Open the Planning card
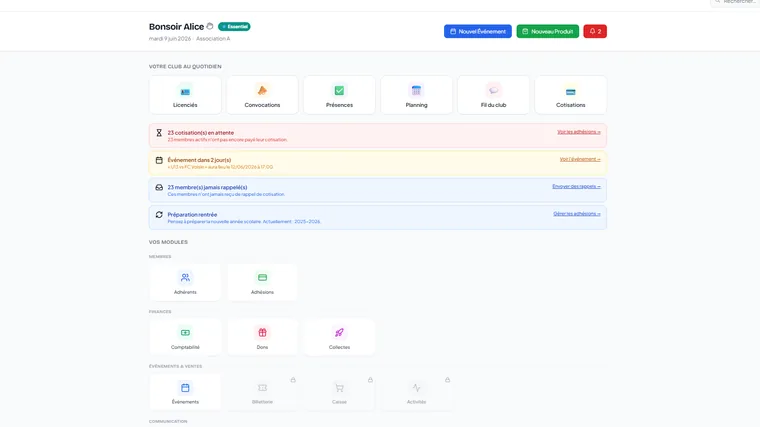Viewport: 760px width, 427px height. pyautogui.click(x=416, y=95)
